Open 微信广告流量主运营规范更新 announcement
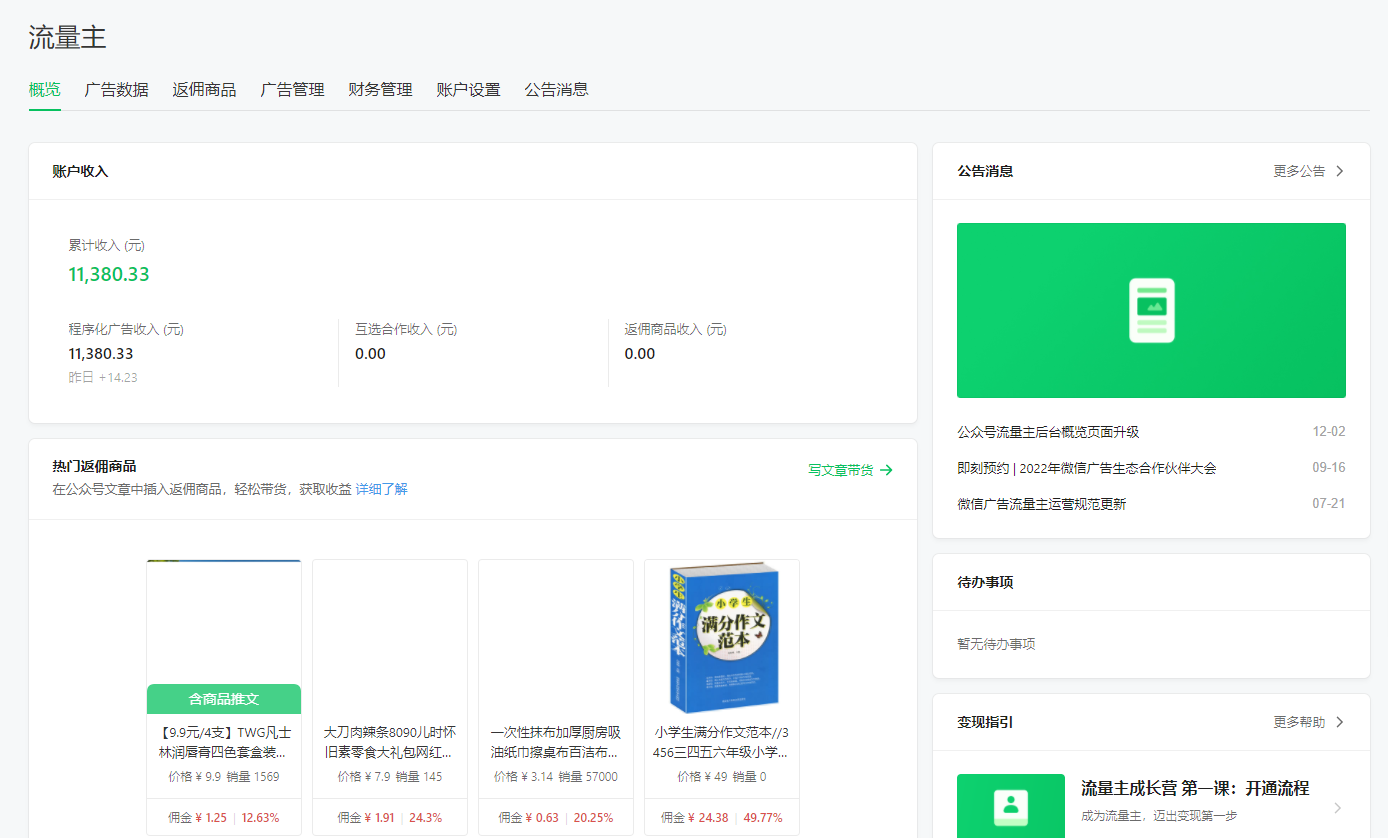 [1041, 504]
